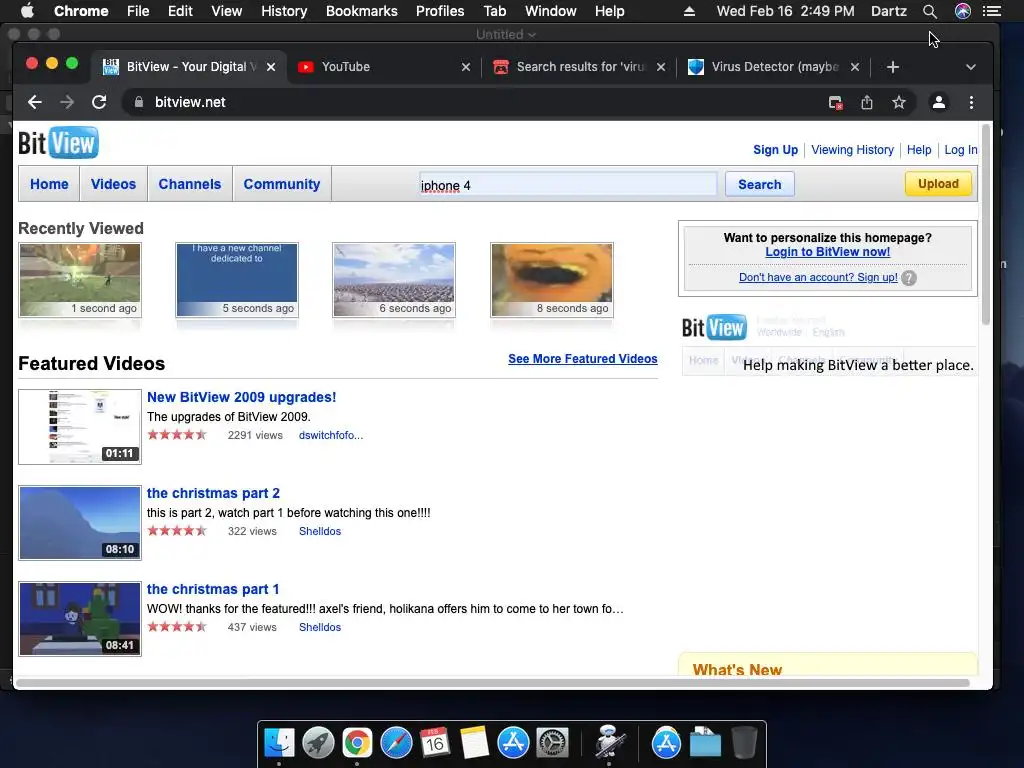The width and height of the screenshot is (1024, 768).
Task: Open Launchpad from the dock
Action: [318, 743]
